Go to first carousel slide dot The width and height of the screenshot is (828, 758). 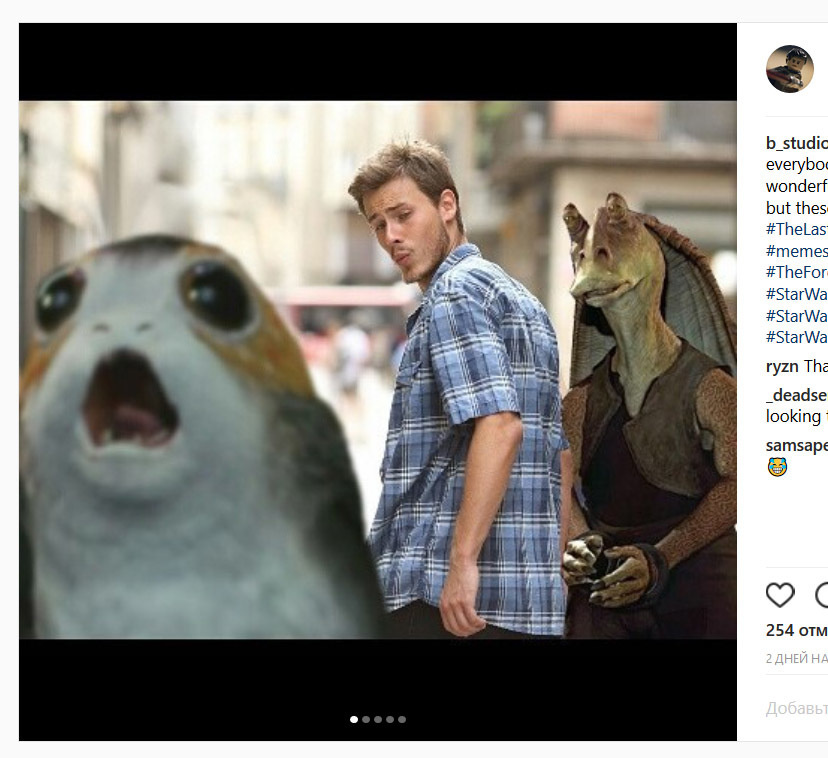coord(354,719)
